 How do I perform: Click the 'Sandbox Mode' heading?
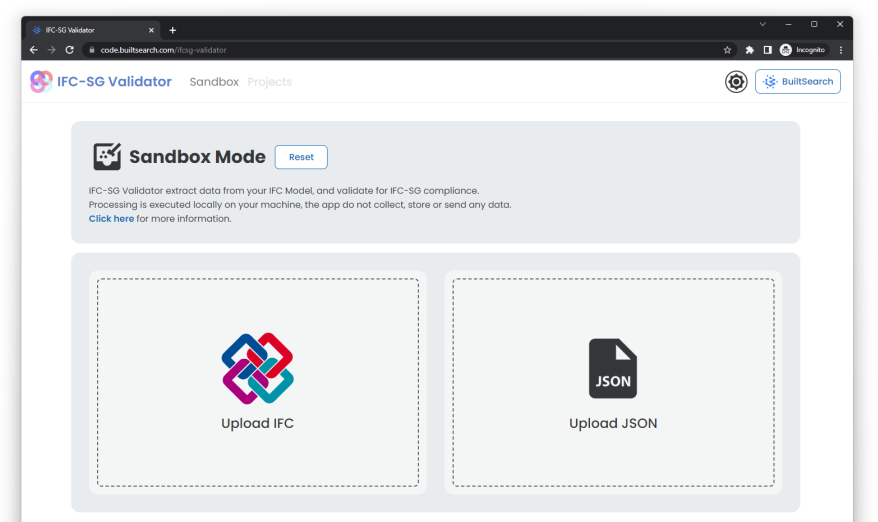point(197,156)
